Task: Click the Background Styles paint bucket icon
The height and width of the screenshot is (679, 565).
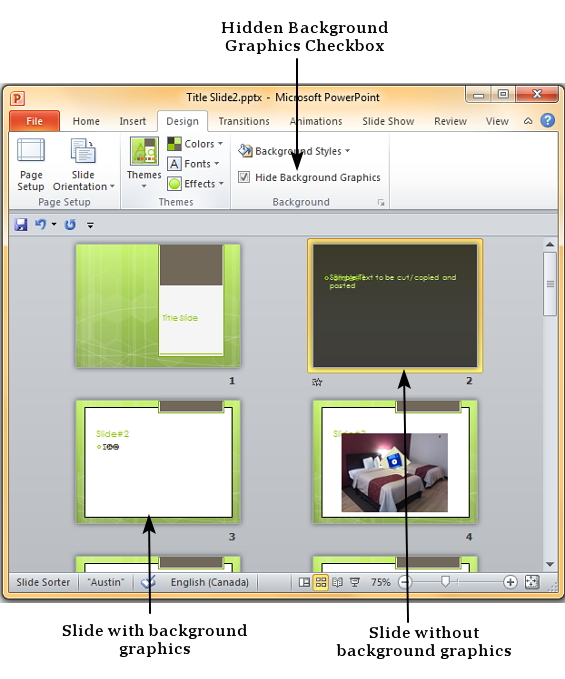Action: 245,150
